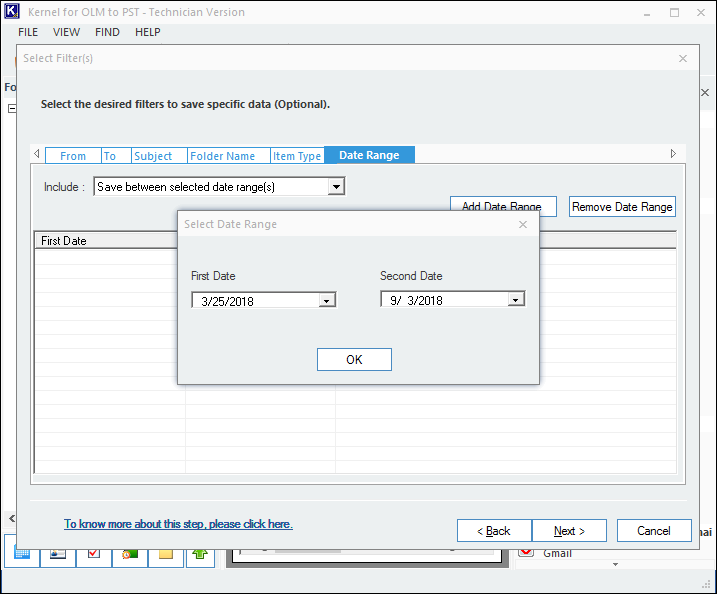Close the Select Date Range dialog
Screen dimensions: 717x594
point(523,225)
